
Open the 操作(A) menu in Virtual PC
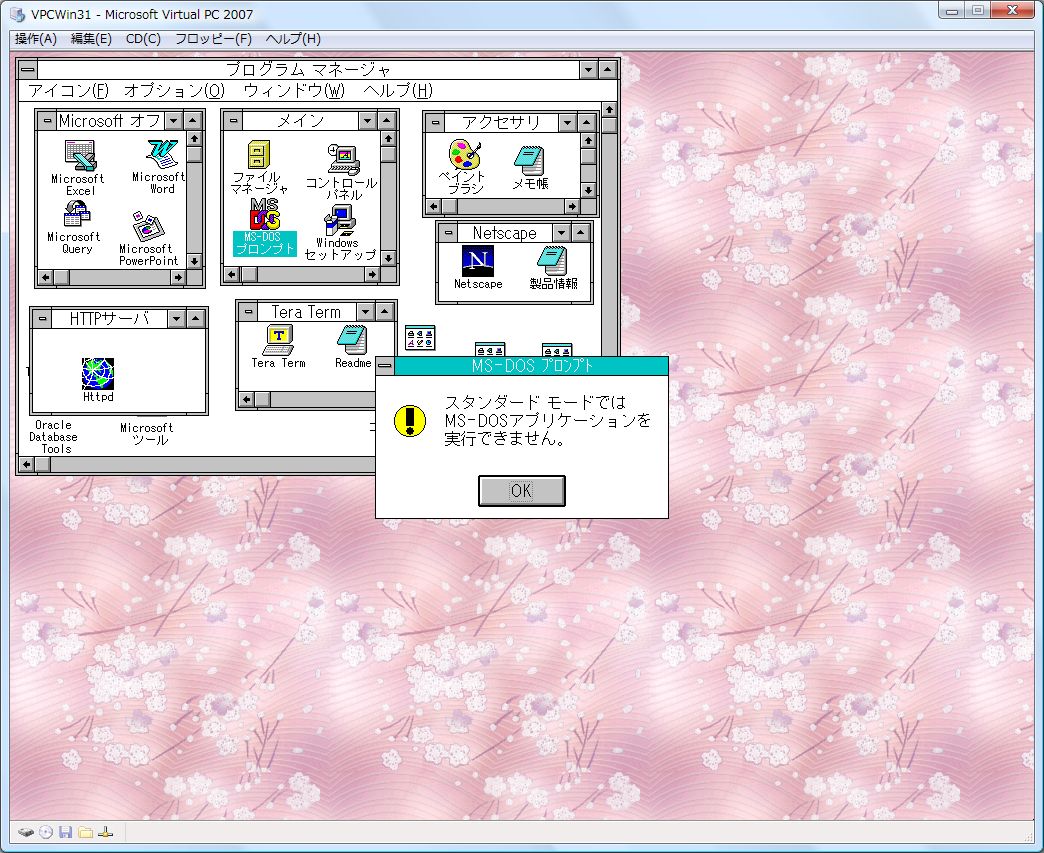(36, 39)
